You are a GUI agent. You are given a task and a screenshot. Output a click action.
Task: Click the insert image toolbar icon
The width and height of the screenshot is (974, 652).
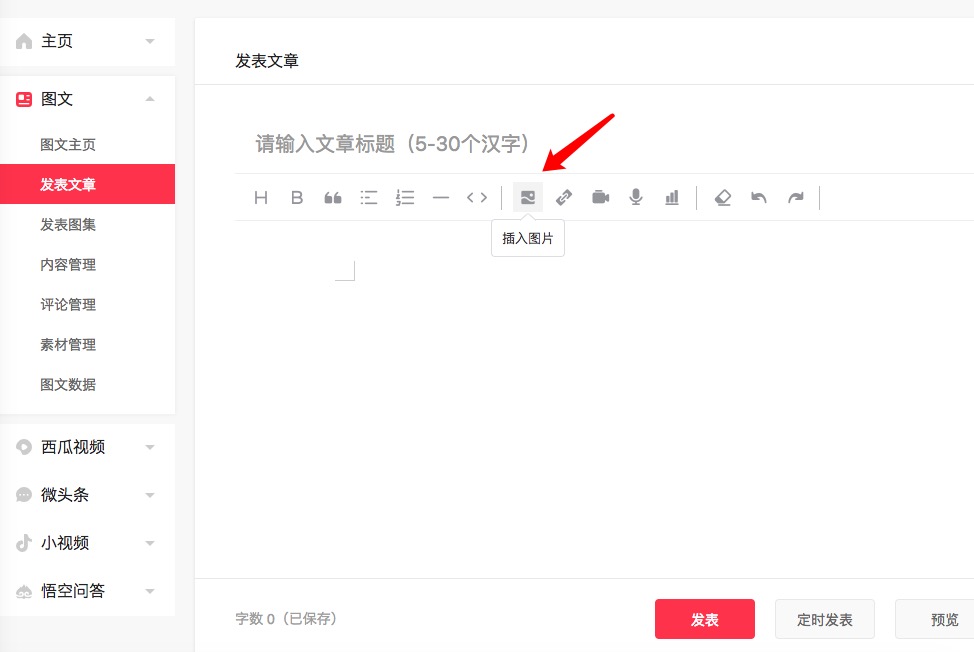pyautogui.click(x=527, y=197)
